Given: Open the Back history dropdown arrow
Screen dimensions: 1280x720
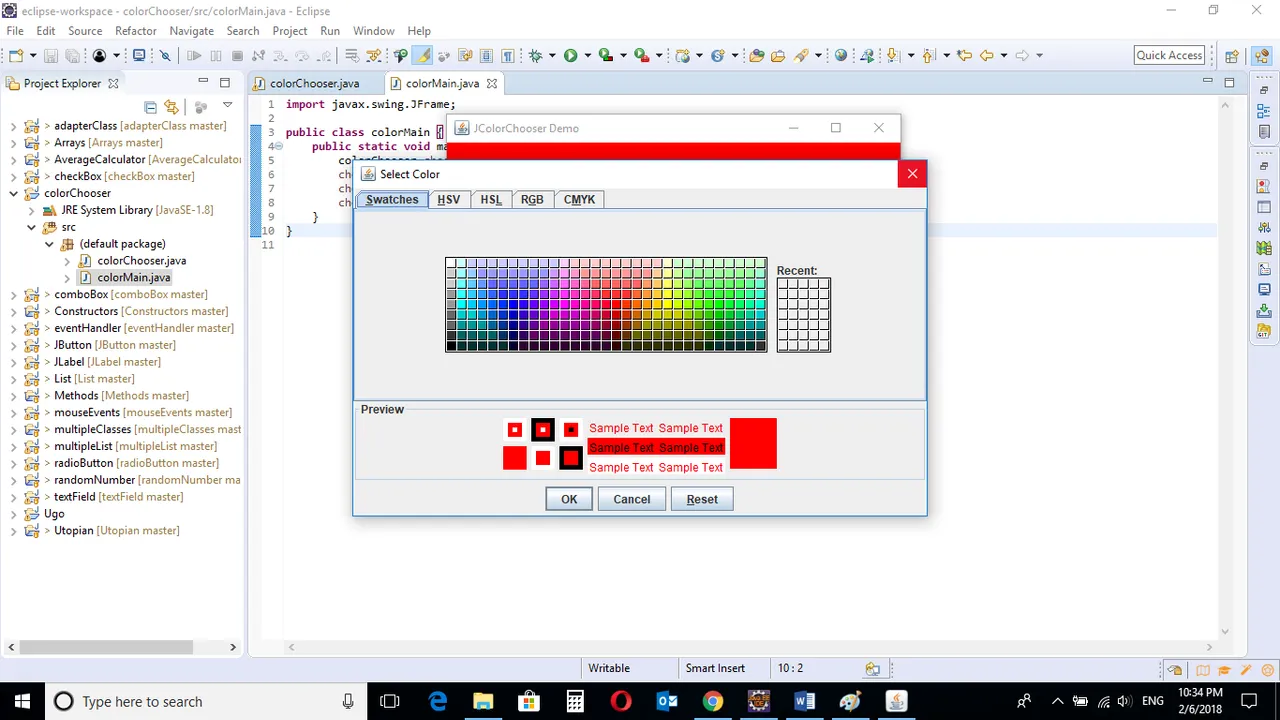Looking at the screenshot, I should (x=1003, y=56).
